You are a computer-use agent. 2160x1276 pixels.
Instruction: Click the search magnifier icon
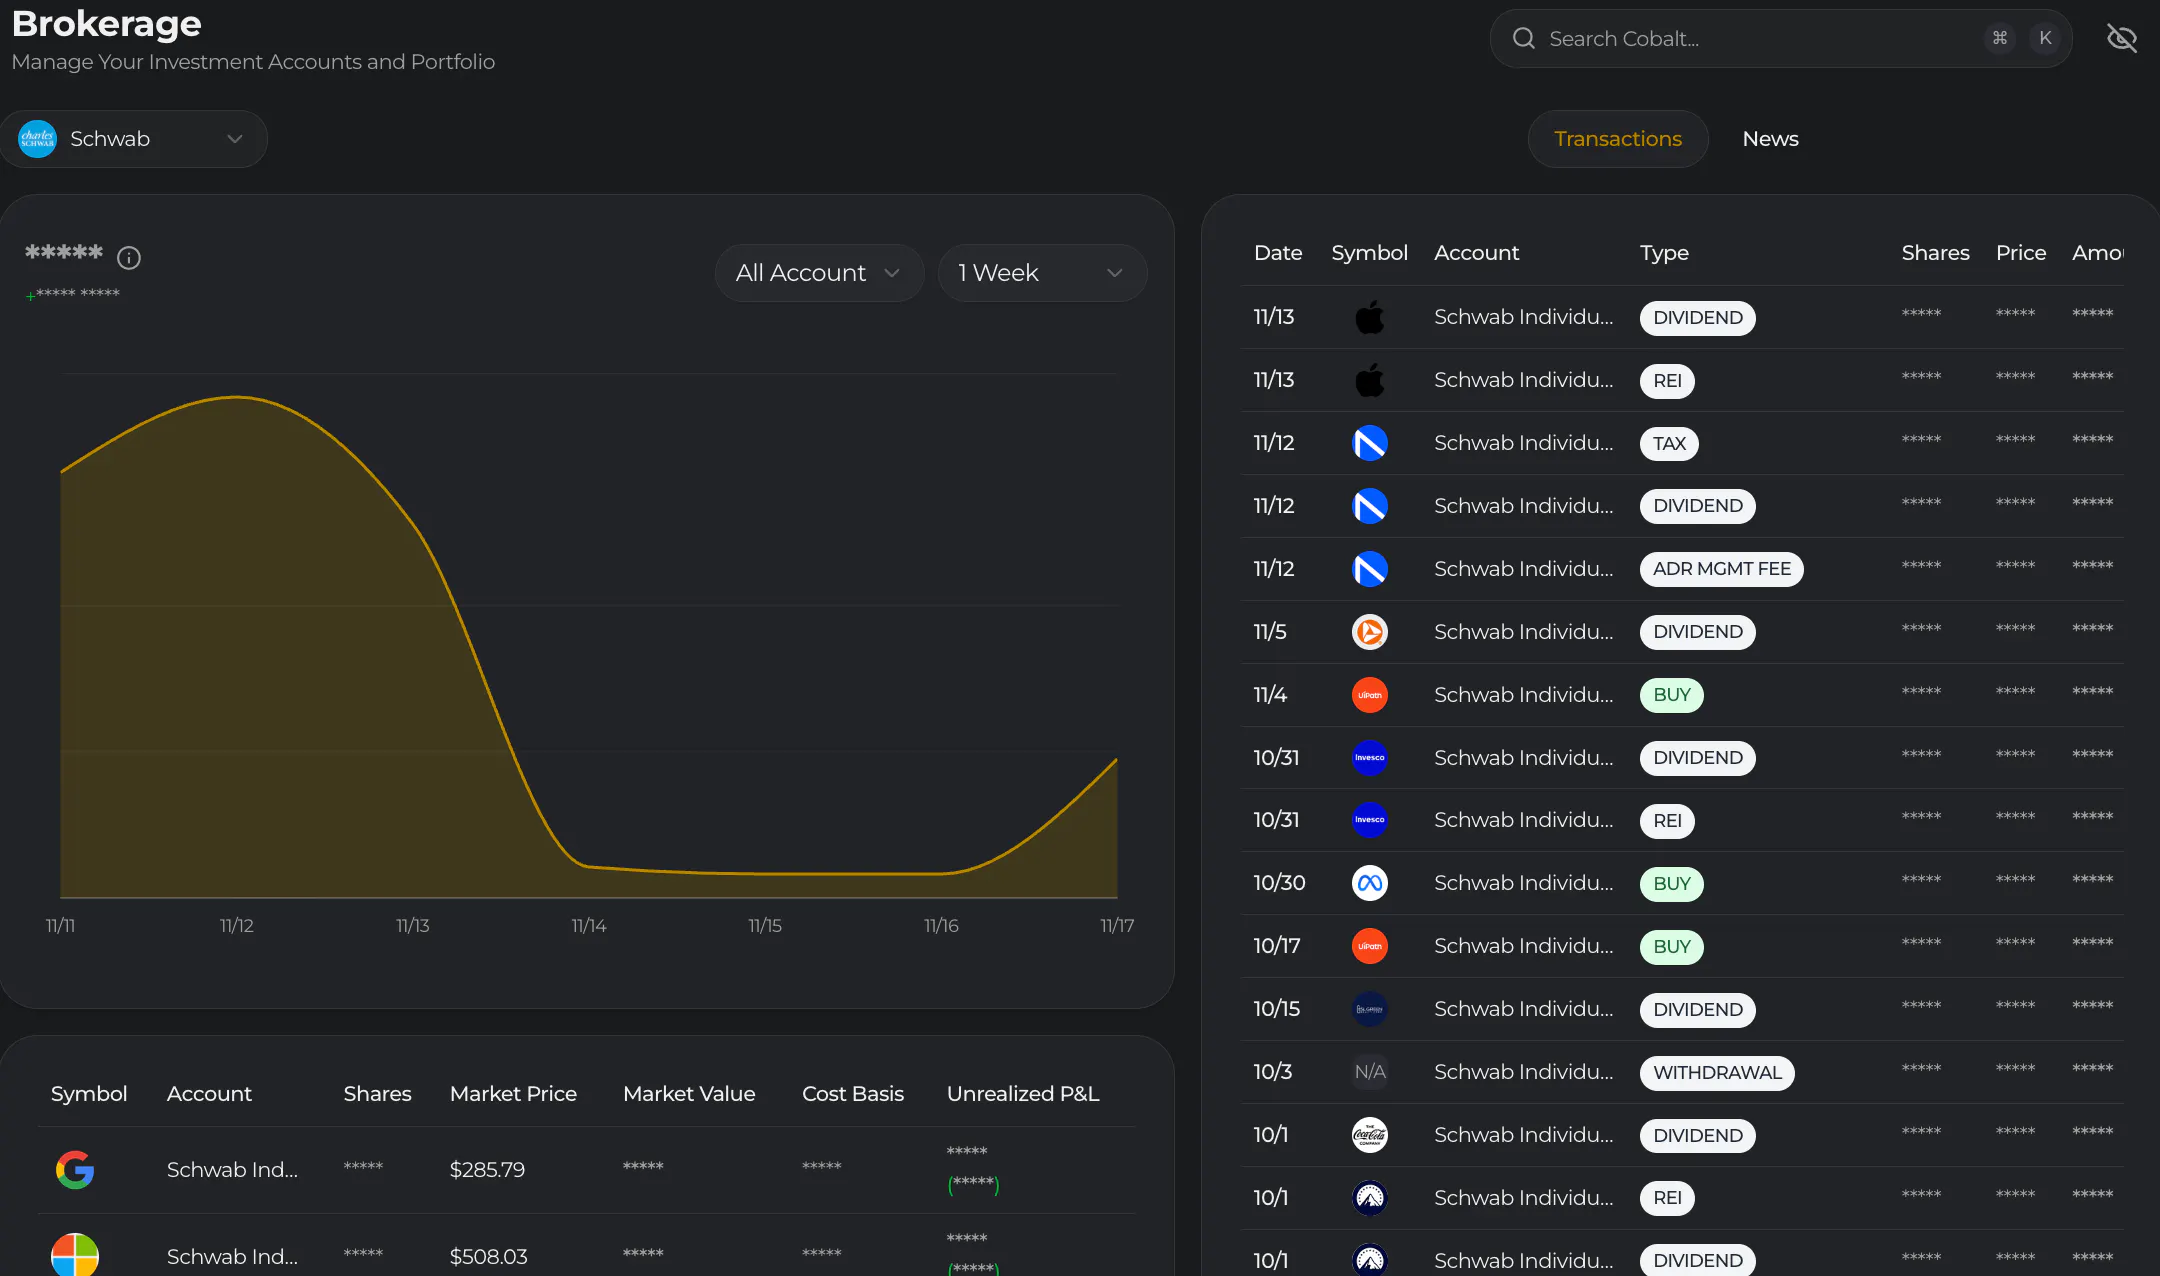(x=1523, y=39)
